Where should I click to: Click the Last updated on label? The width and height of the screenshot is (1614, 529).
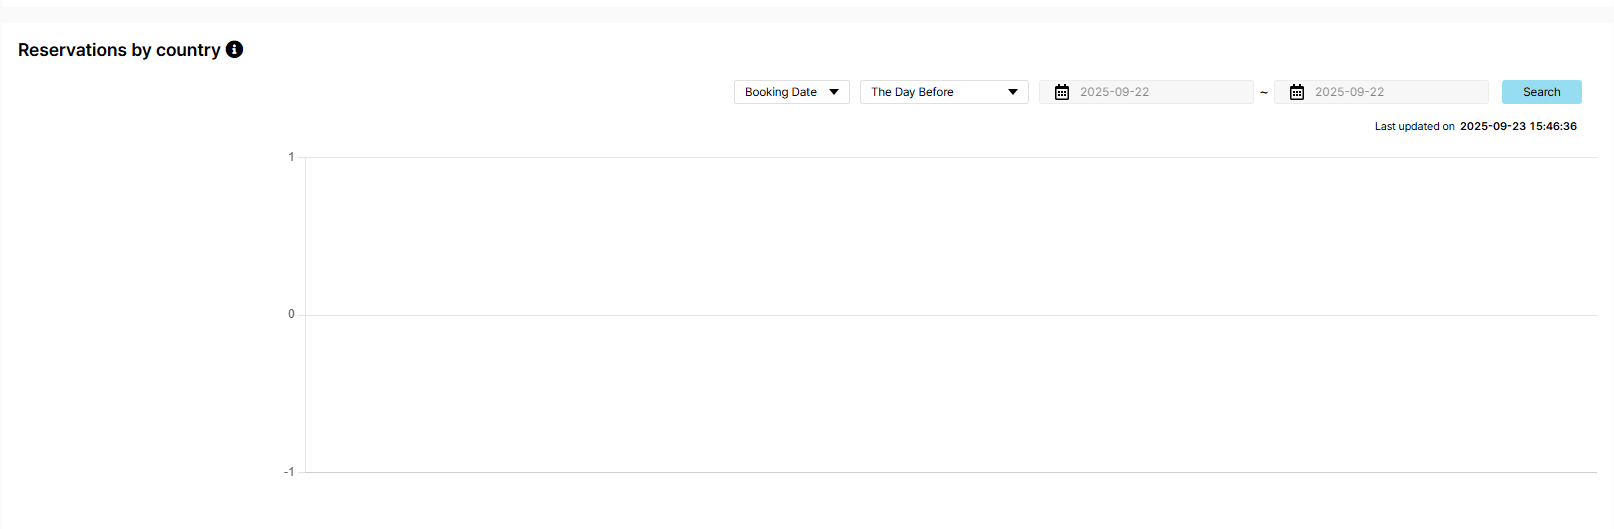tap(1414, 126)
